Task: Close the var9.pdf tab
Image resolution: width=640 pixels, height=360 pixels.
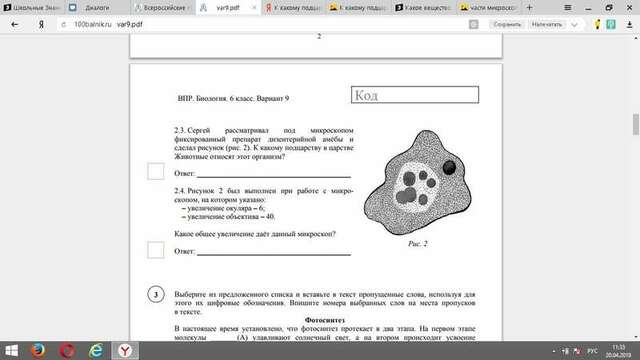Action: coord(254,7)
